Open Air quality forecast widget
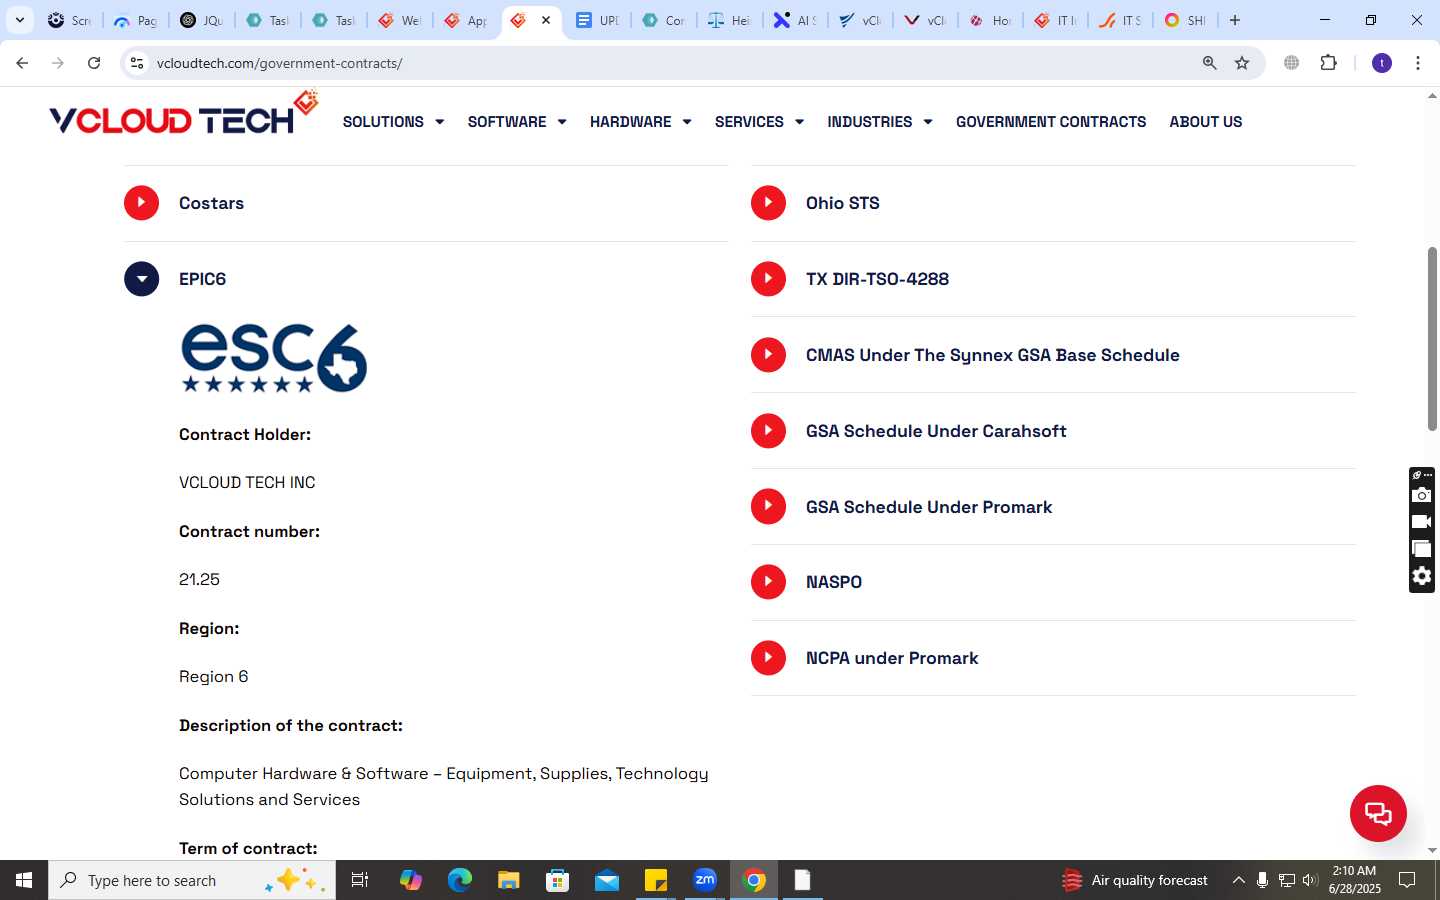The width and height of the screenshot is (1440, 900). pos(1135,880)
